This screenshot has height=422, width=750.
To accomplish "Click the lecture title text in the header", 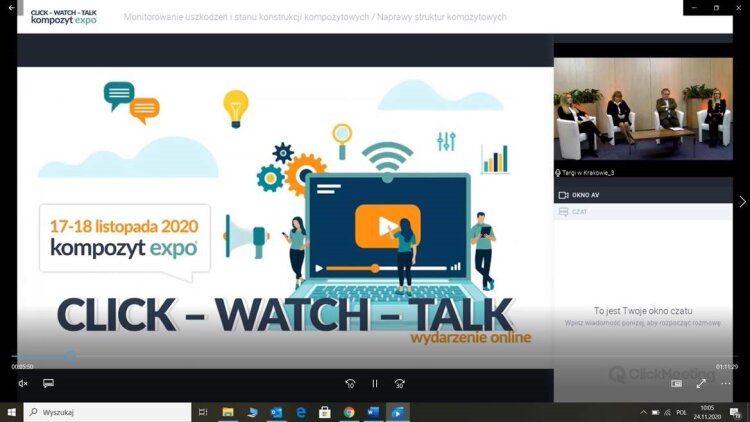I will (315, 17).
